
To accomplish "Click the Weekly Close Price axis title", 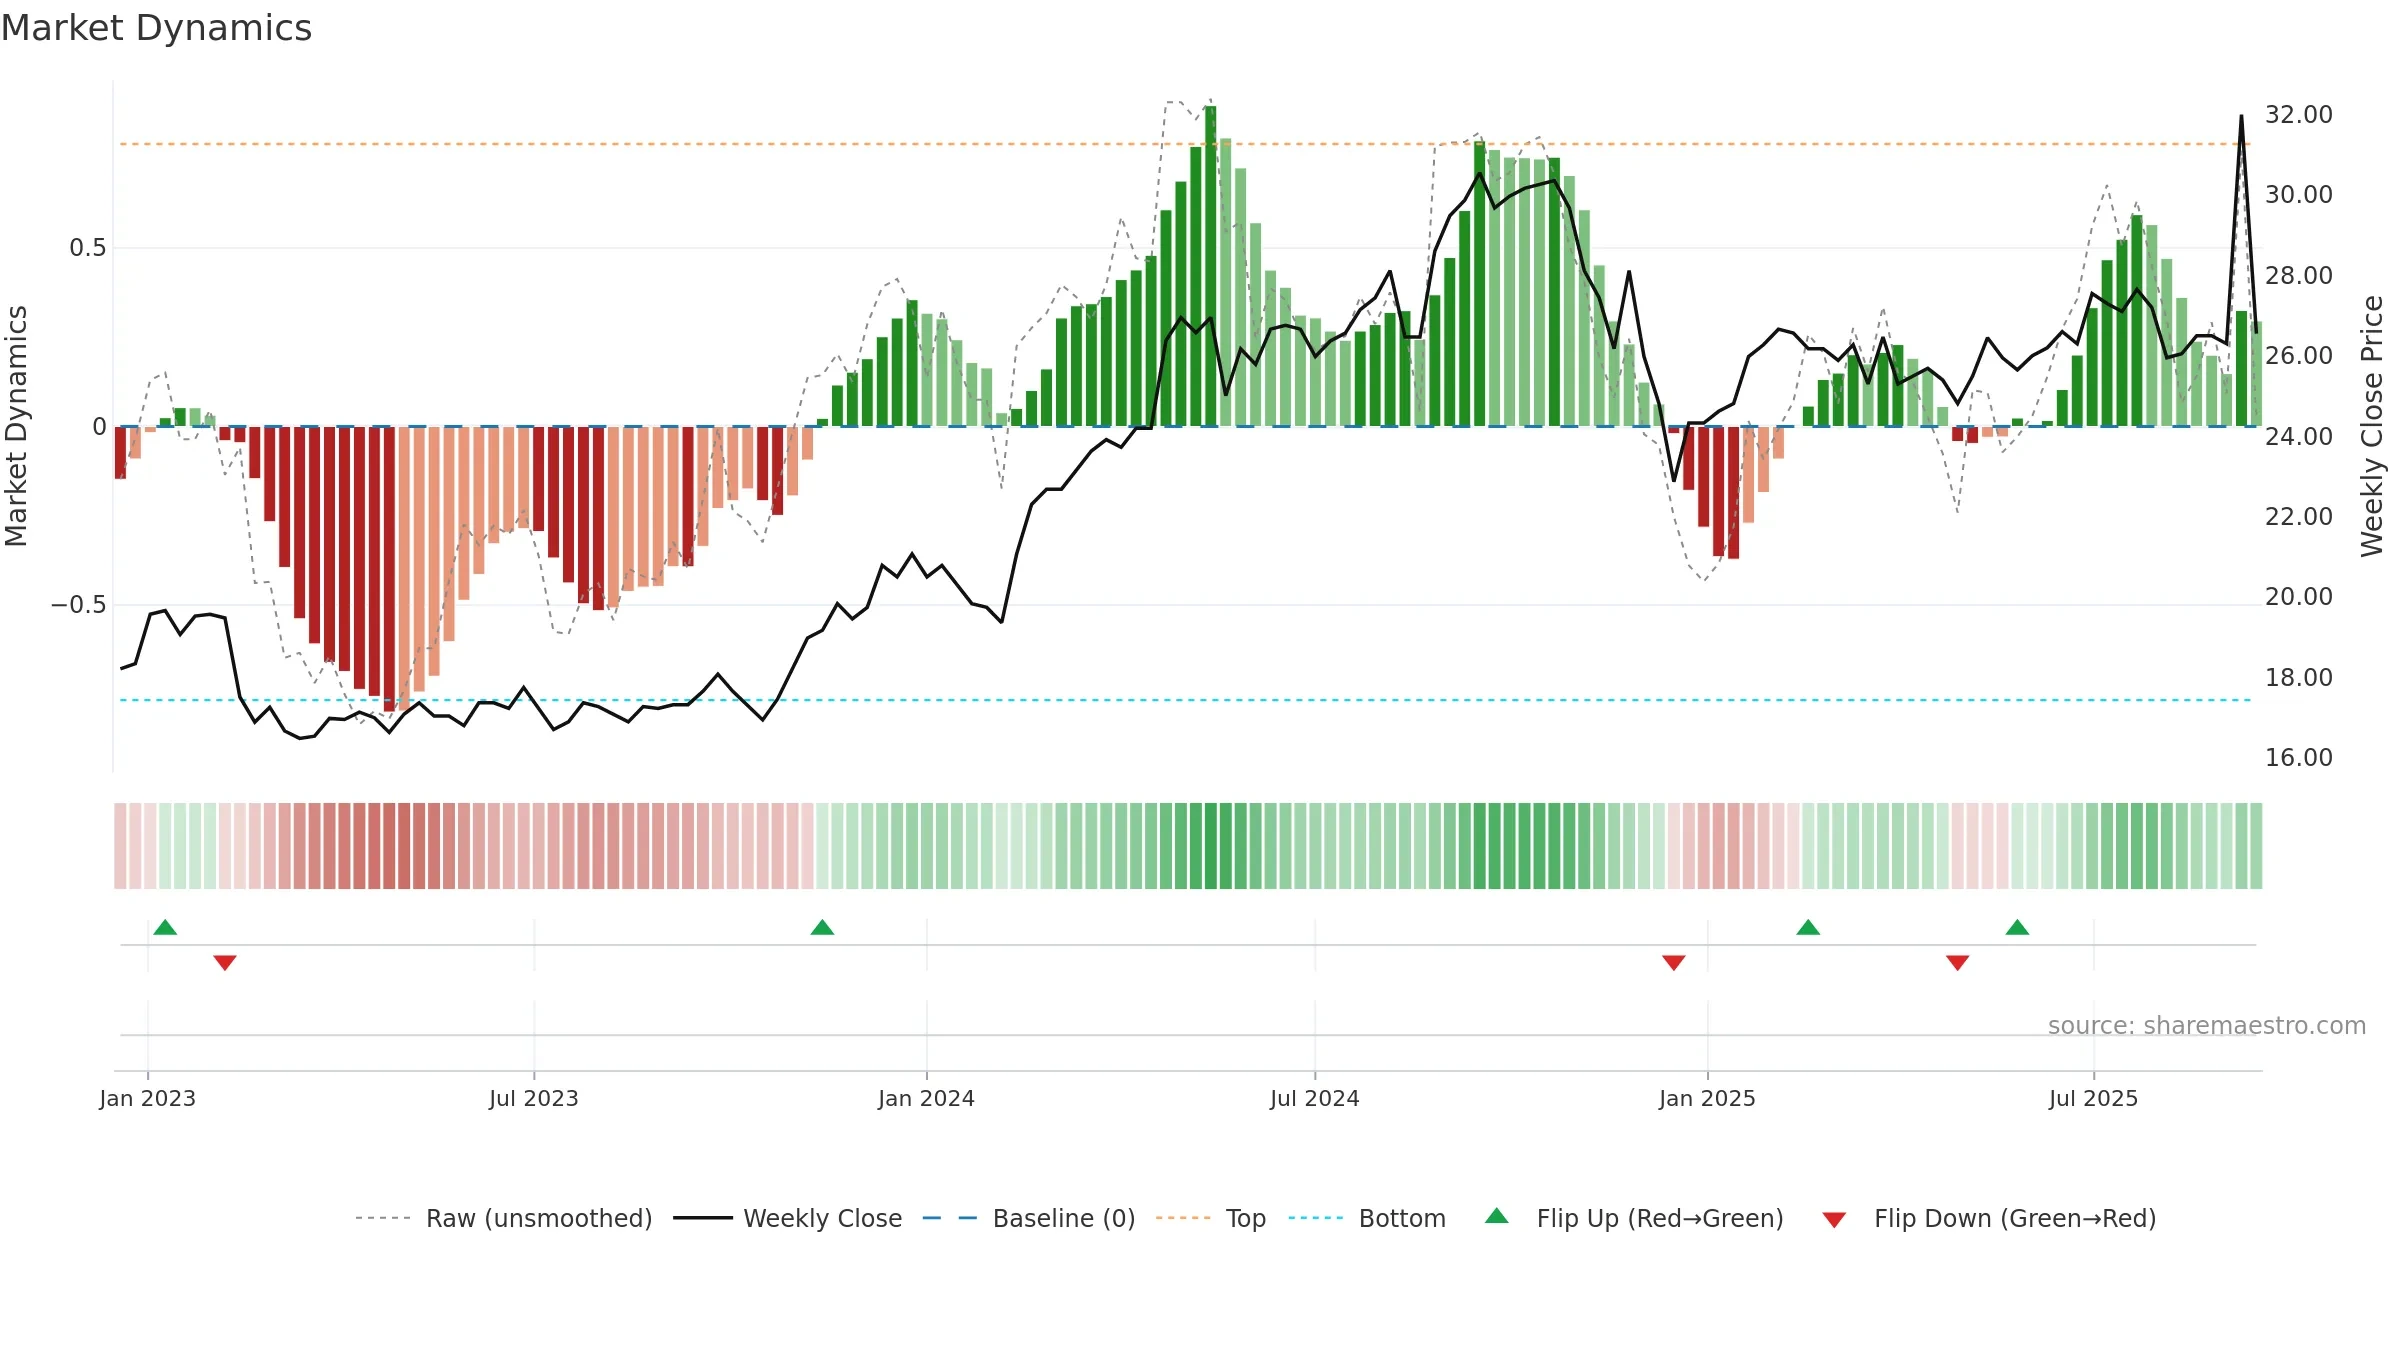I will point(2372,426).
